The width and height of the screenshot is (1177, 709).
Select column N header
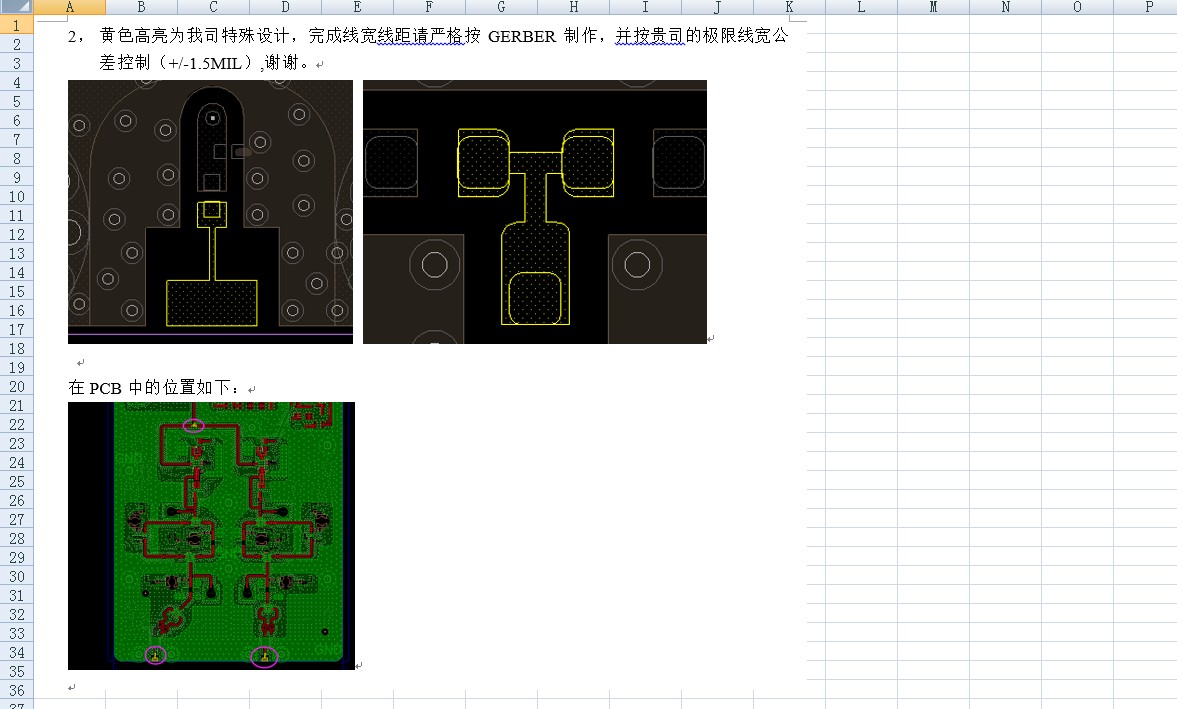(x=1007, y=7)
